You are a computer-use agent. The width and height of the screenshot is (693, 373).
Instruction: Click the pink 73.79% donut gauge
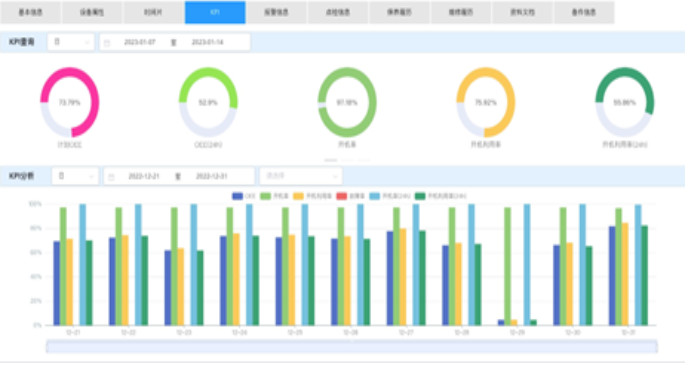69,102
